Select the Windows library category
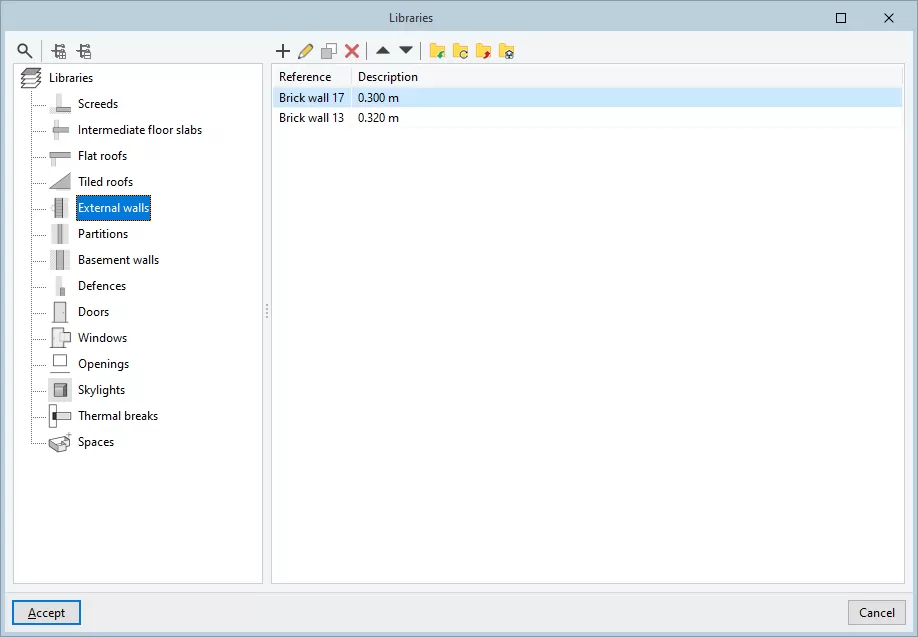The width and height of the screenshot is (918, 637). pos(102,338)
